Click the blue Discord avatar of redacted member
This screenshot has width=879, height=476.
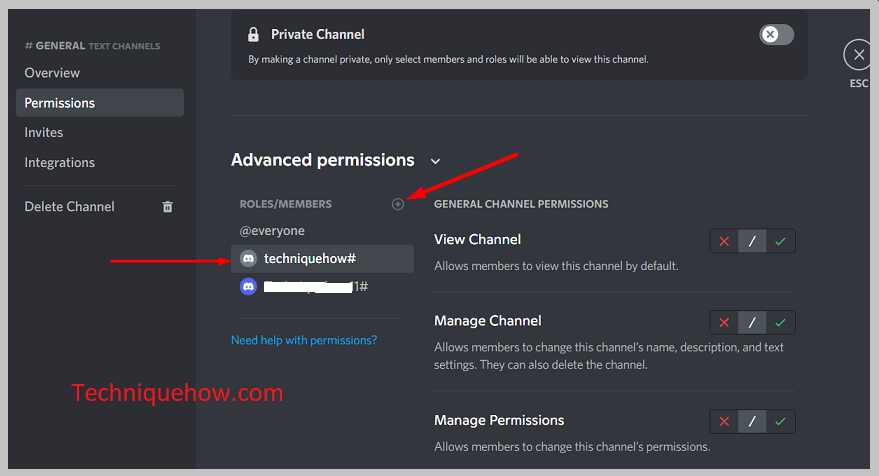[248, 286]
